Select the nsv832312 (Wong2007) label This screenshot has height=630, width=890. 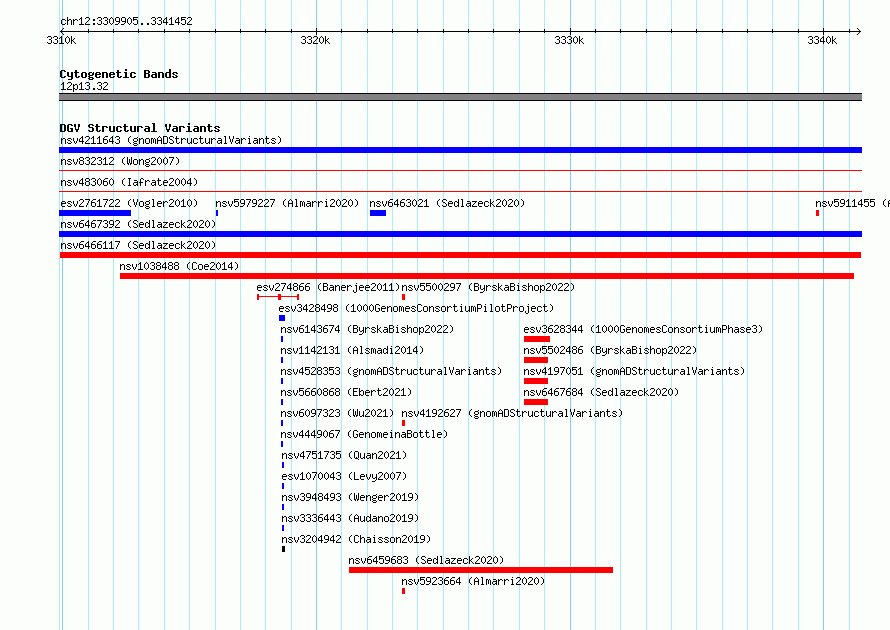click(x=120, y=161)
